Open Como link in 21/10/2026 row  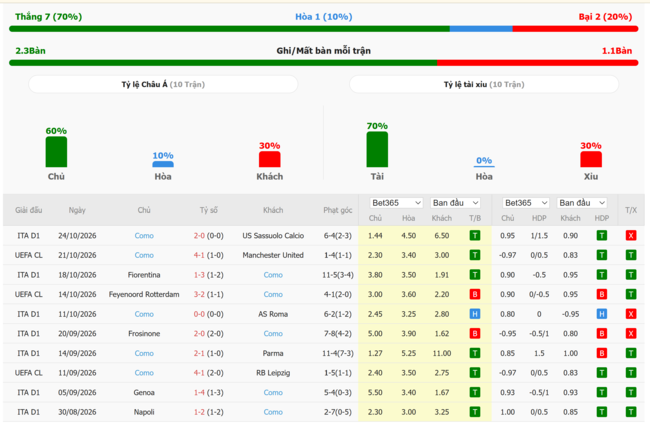(144, 255)
